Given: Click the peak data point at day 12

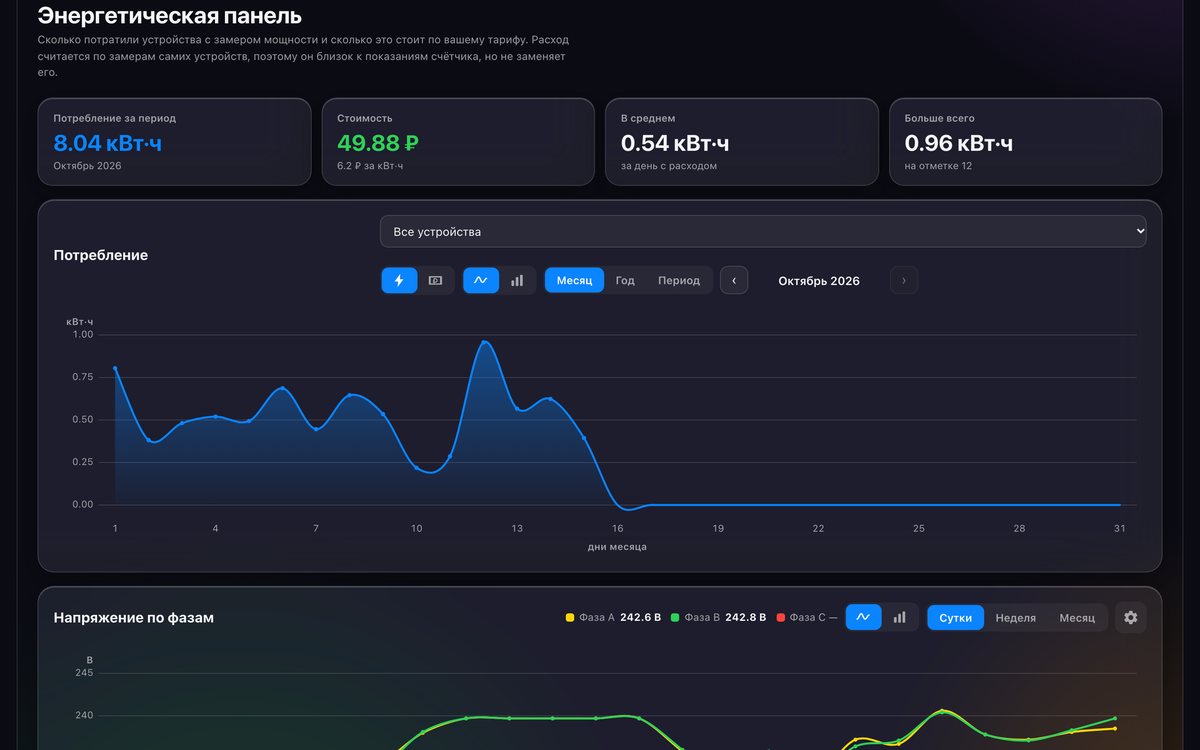Looking at the screenshot, I should coord(484,342).
